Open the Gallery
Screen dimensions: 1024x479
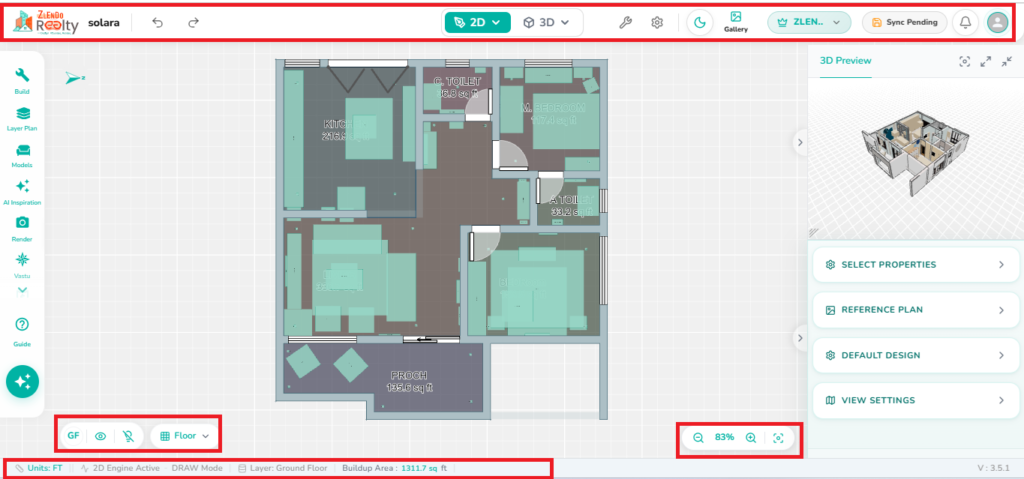736,22
